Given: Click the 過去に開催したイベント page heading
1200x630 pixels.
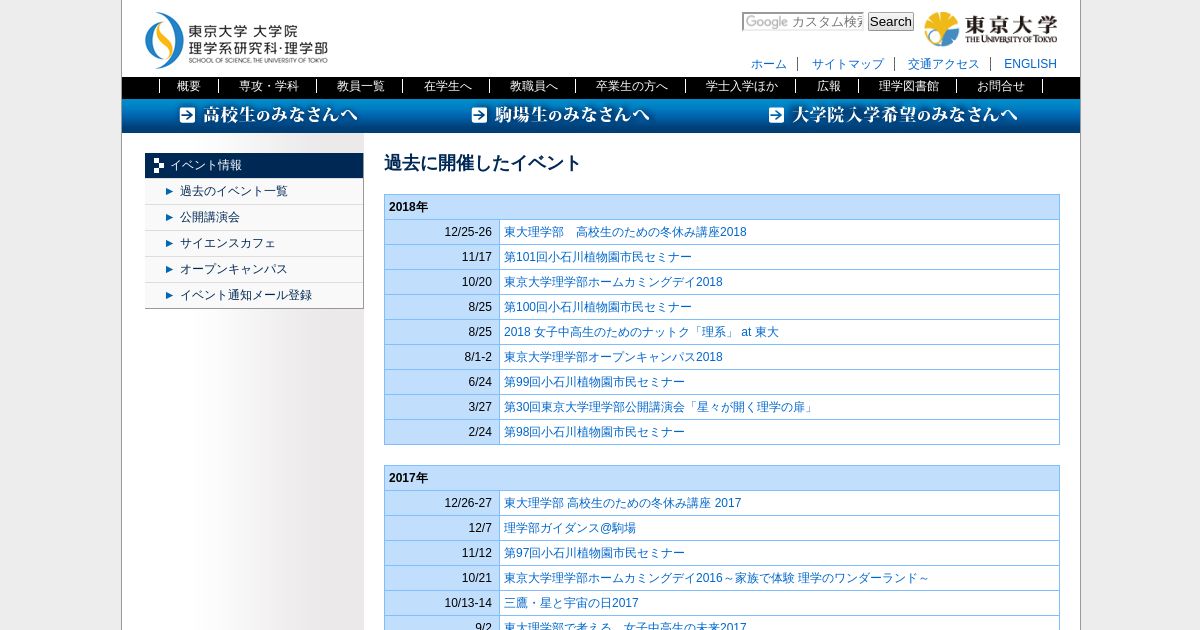Looking at the screenshot, I should (482, 163).
